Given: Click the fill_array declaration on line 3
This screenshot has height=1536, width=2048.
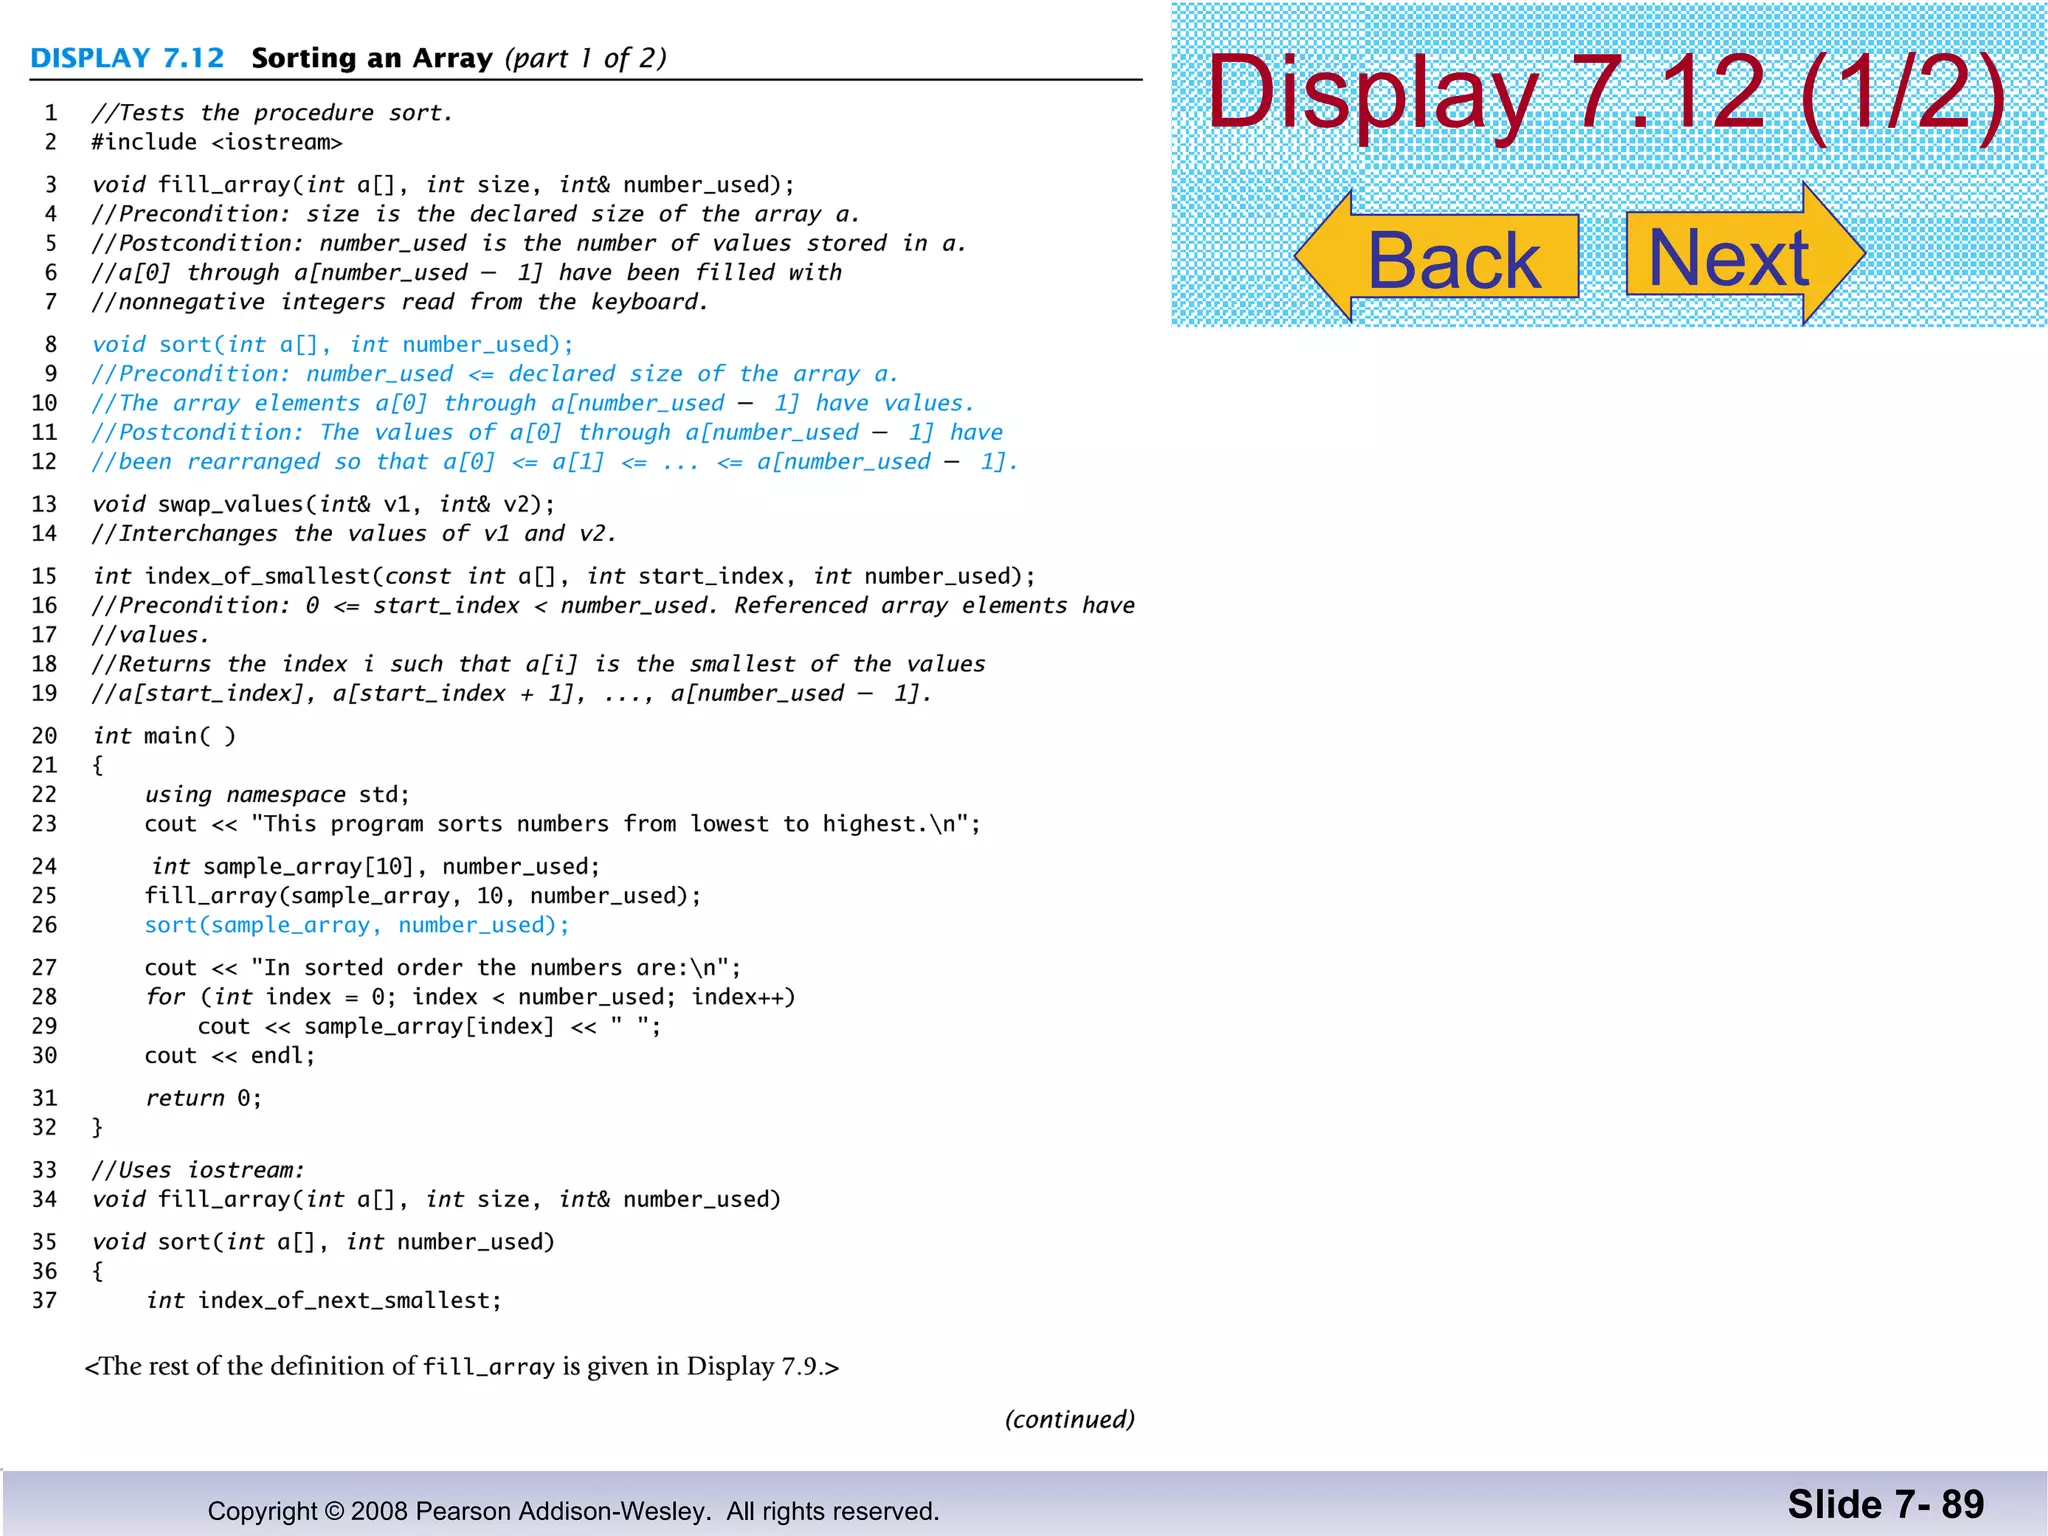Looking at the screenshot, I should [443, 185].
